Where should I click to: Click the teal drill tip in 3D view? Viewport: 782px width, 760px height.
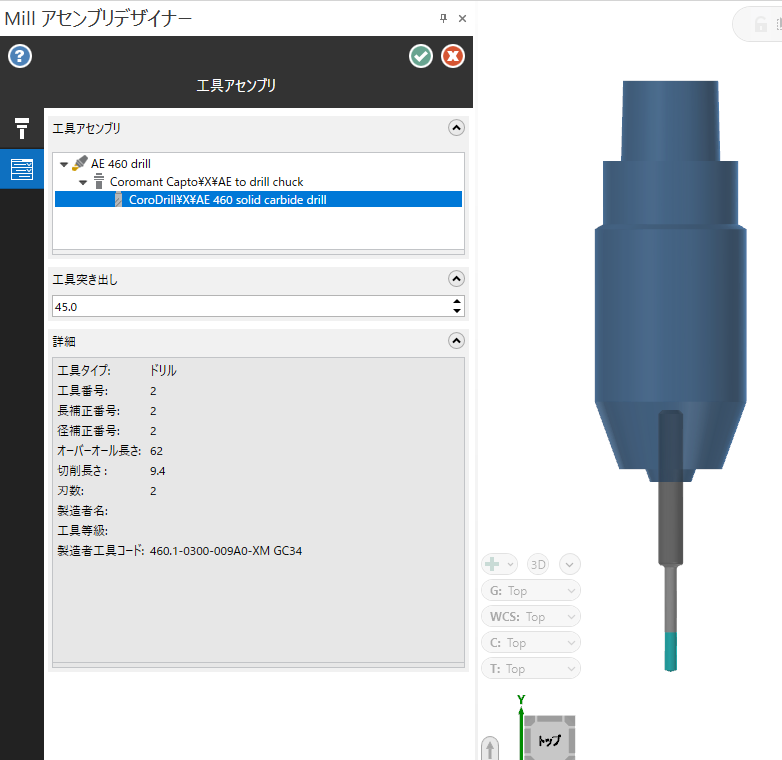[671, 652]
